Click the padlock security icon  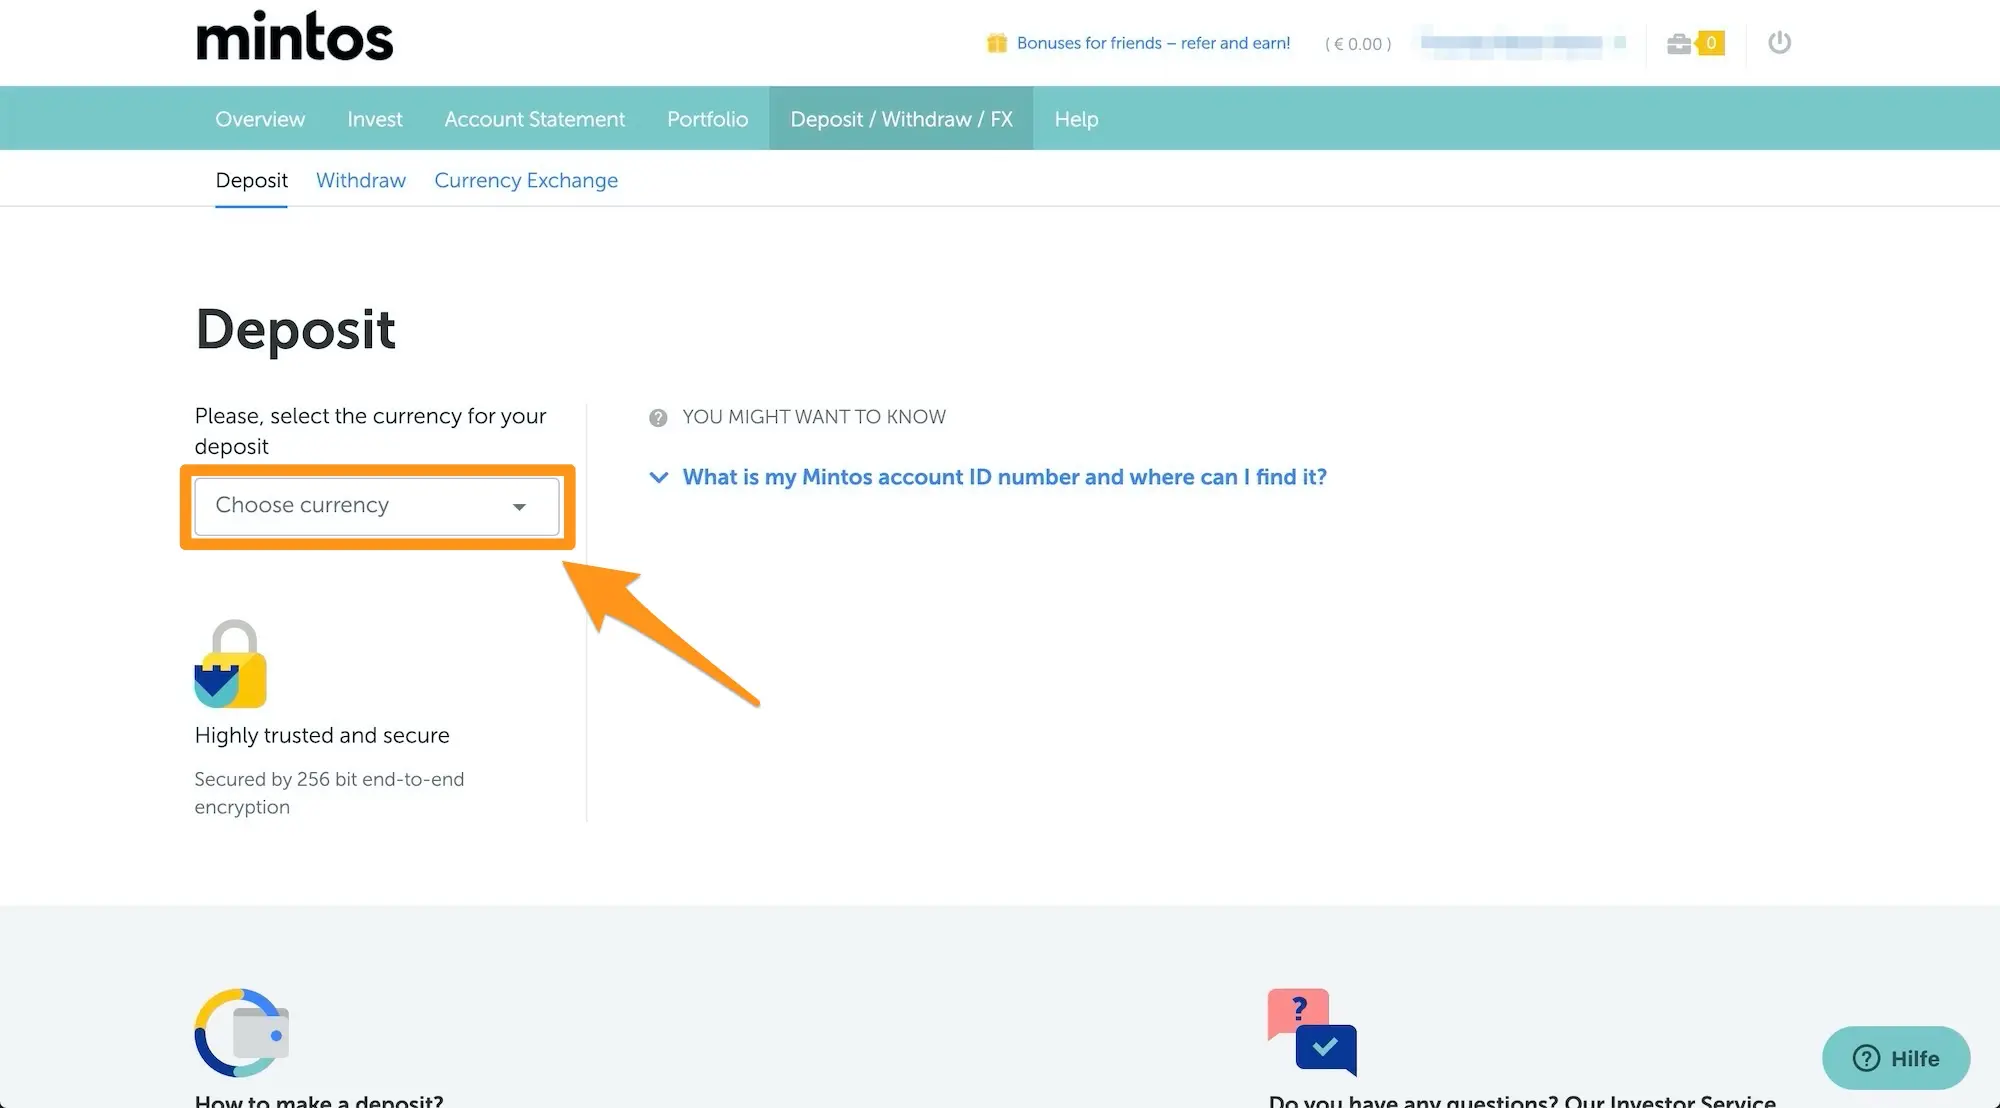[231, 664]
